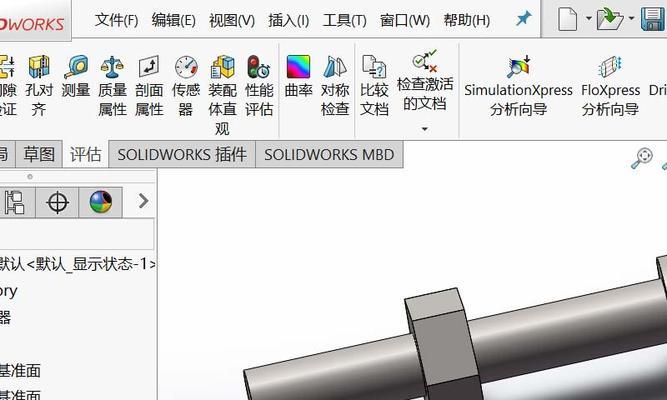
Task: Select 默认<默认_显示状态-1> tree item
Action: click(x=77, y=264)
